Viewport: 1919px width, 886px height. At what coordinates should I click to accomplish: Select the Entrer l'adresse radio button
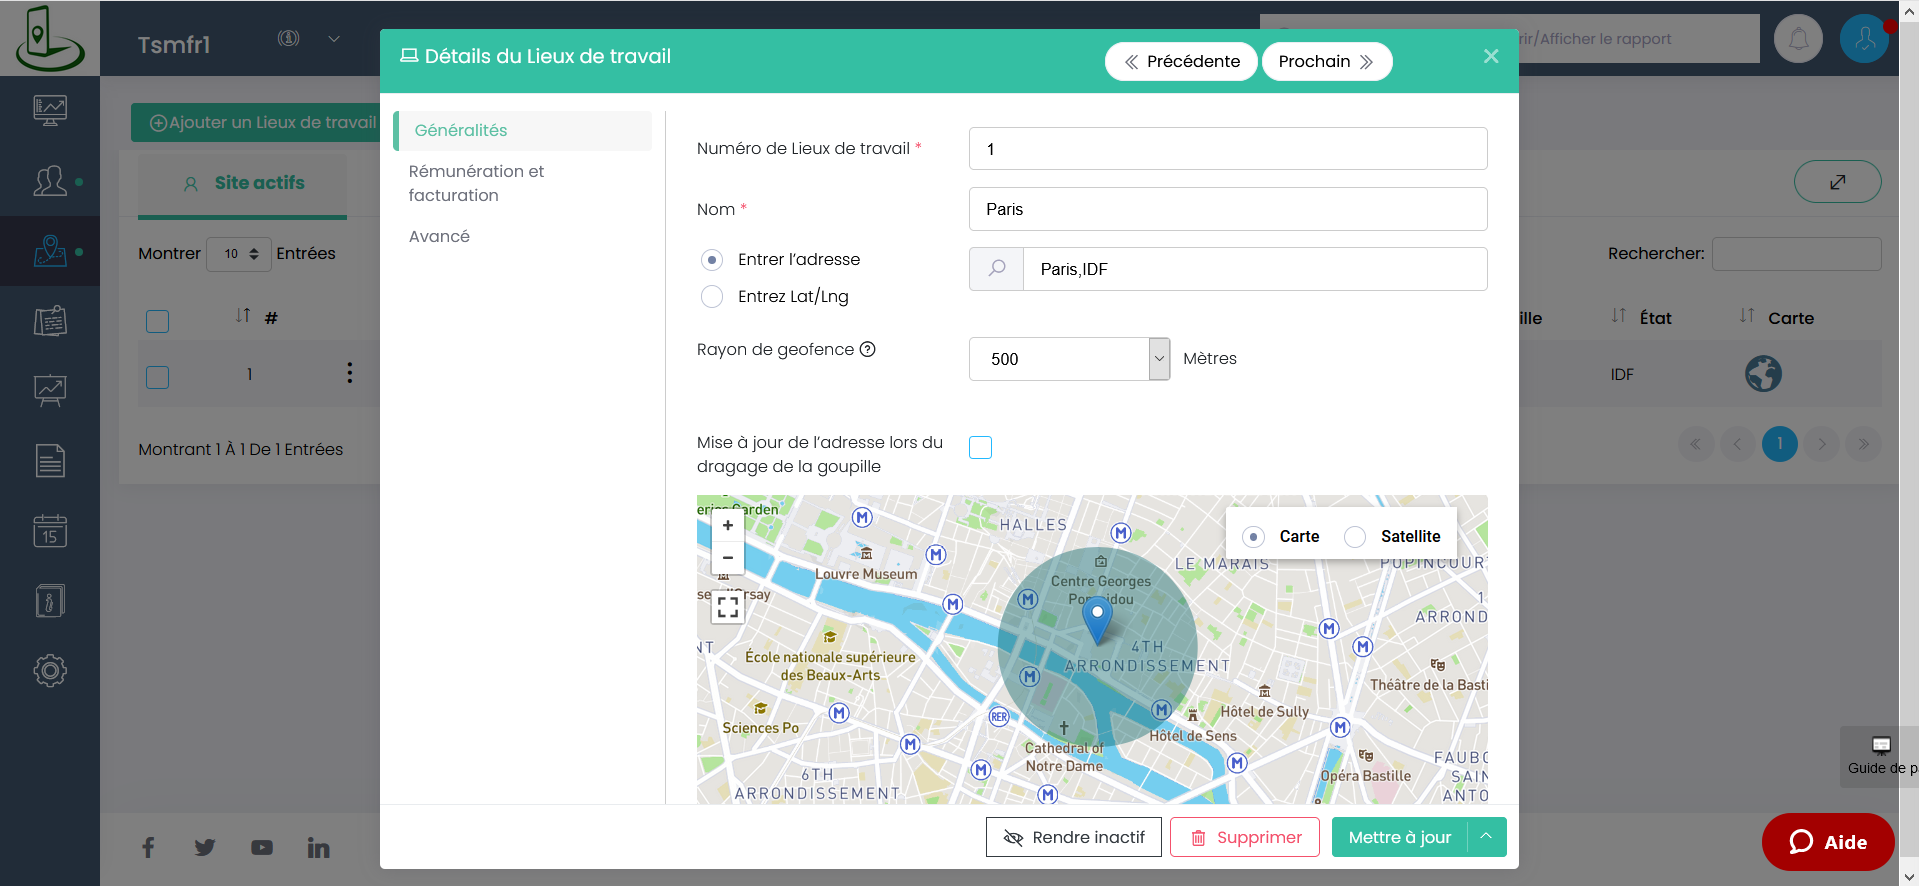click(x=712, y=260)
